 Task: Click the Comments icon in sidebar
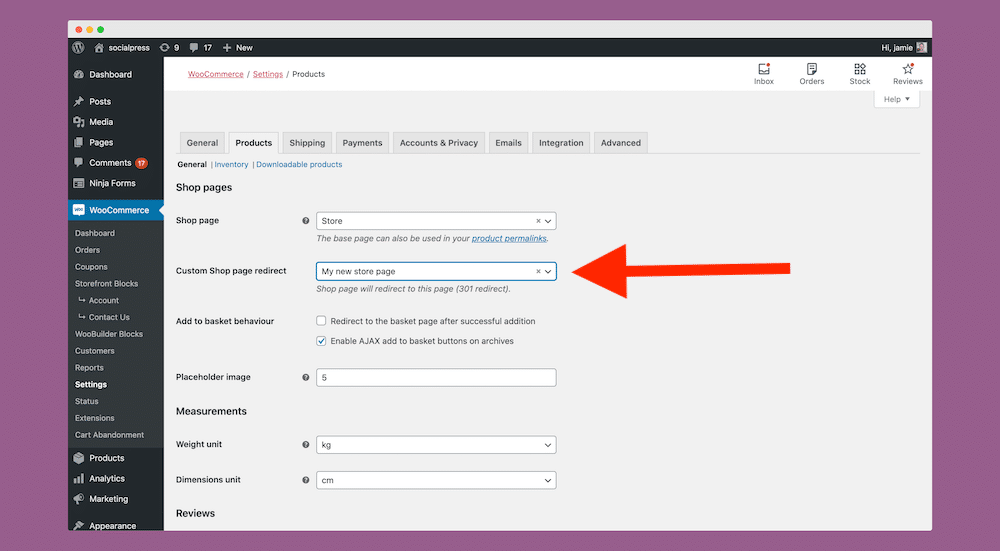point(78,163)
